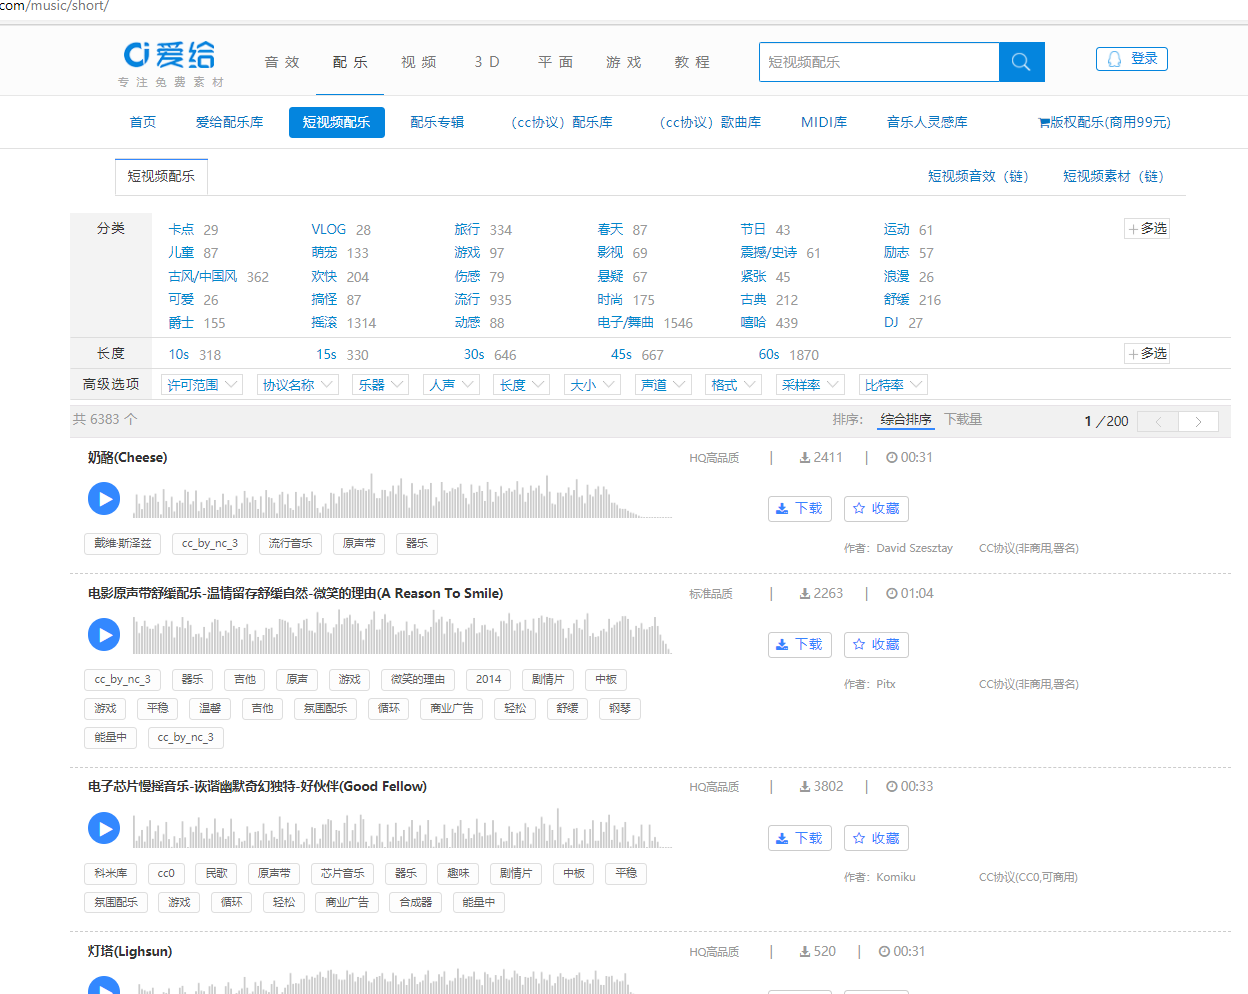The width and height of the screenshot is (1248, 994).
Task: Go to next results page arrow
Action: click(1198, 422)
